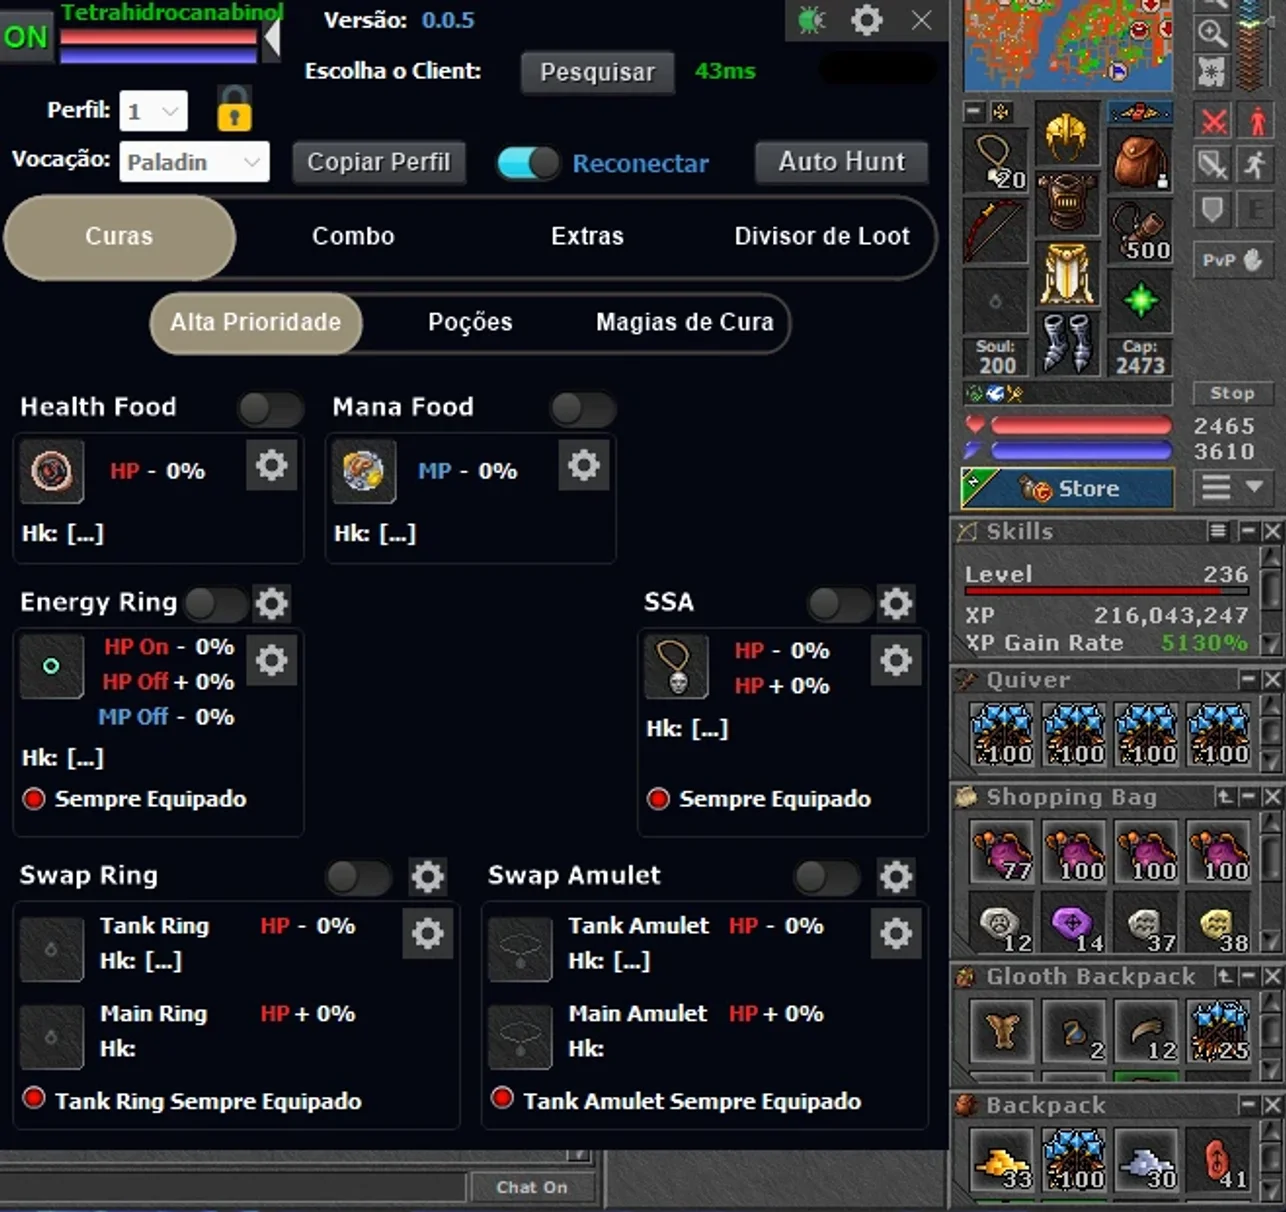Collapse the Skills panel
The width and height of the screenshot is (1286, 1212).
(1248, 531)
